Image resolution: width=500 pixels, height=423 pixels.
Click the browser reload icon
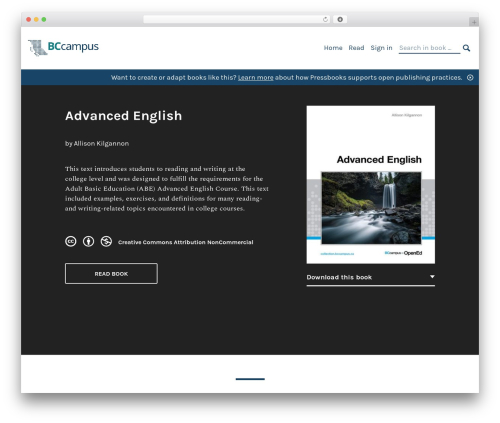click(x=325, y=20)
